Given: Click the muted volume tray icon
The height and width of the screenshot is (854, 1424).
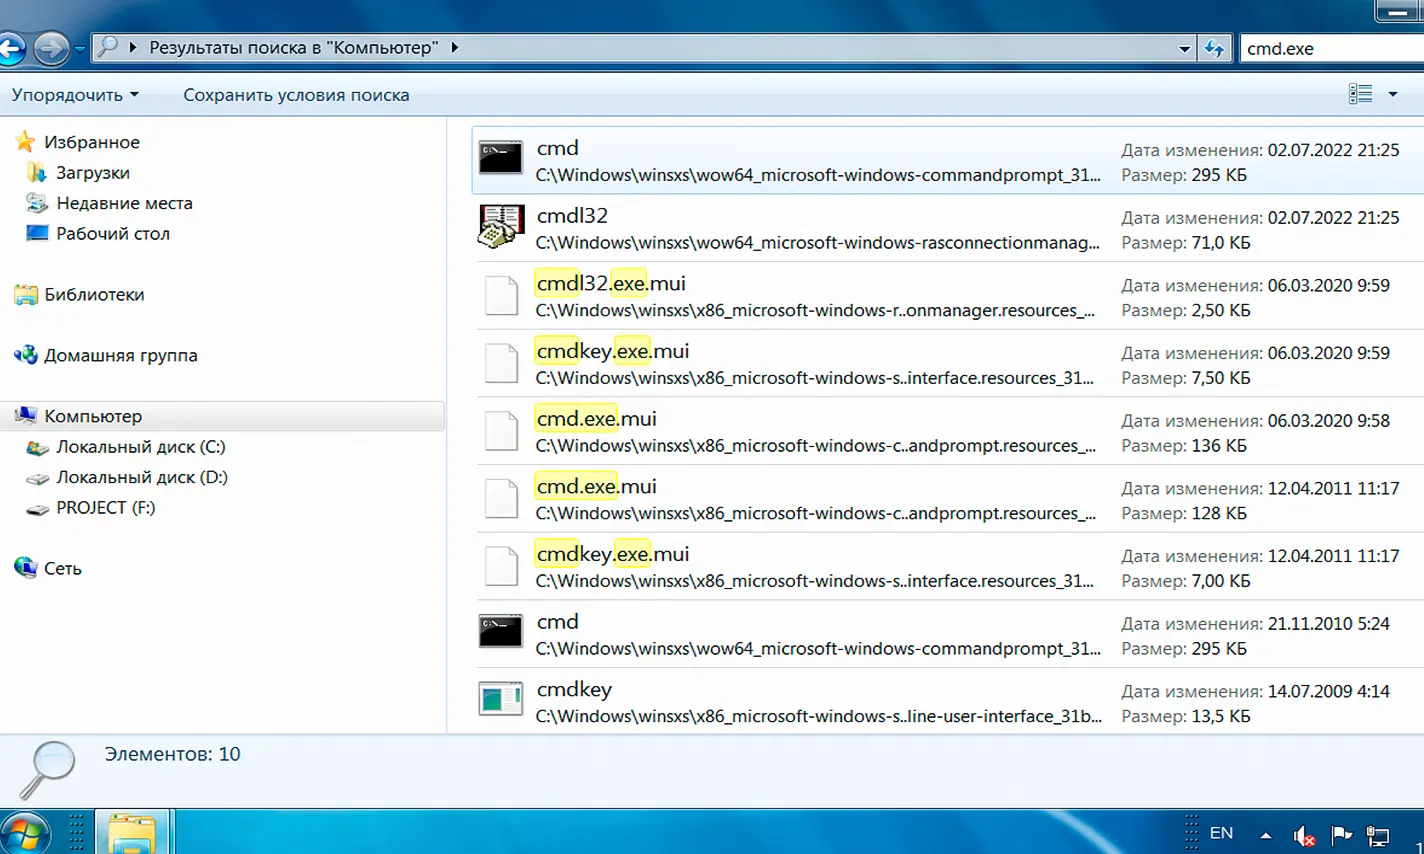Looking at the screenshot, I should coord(1303,835).
